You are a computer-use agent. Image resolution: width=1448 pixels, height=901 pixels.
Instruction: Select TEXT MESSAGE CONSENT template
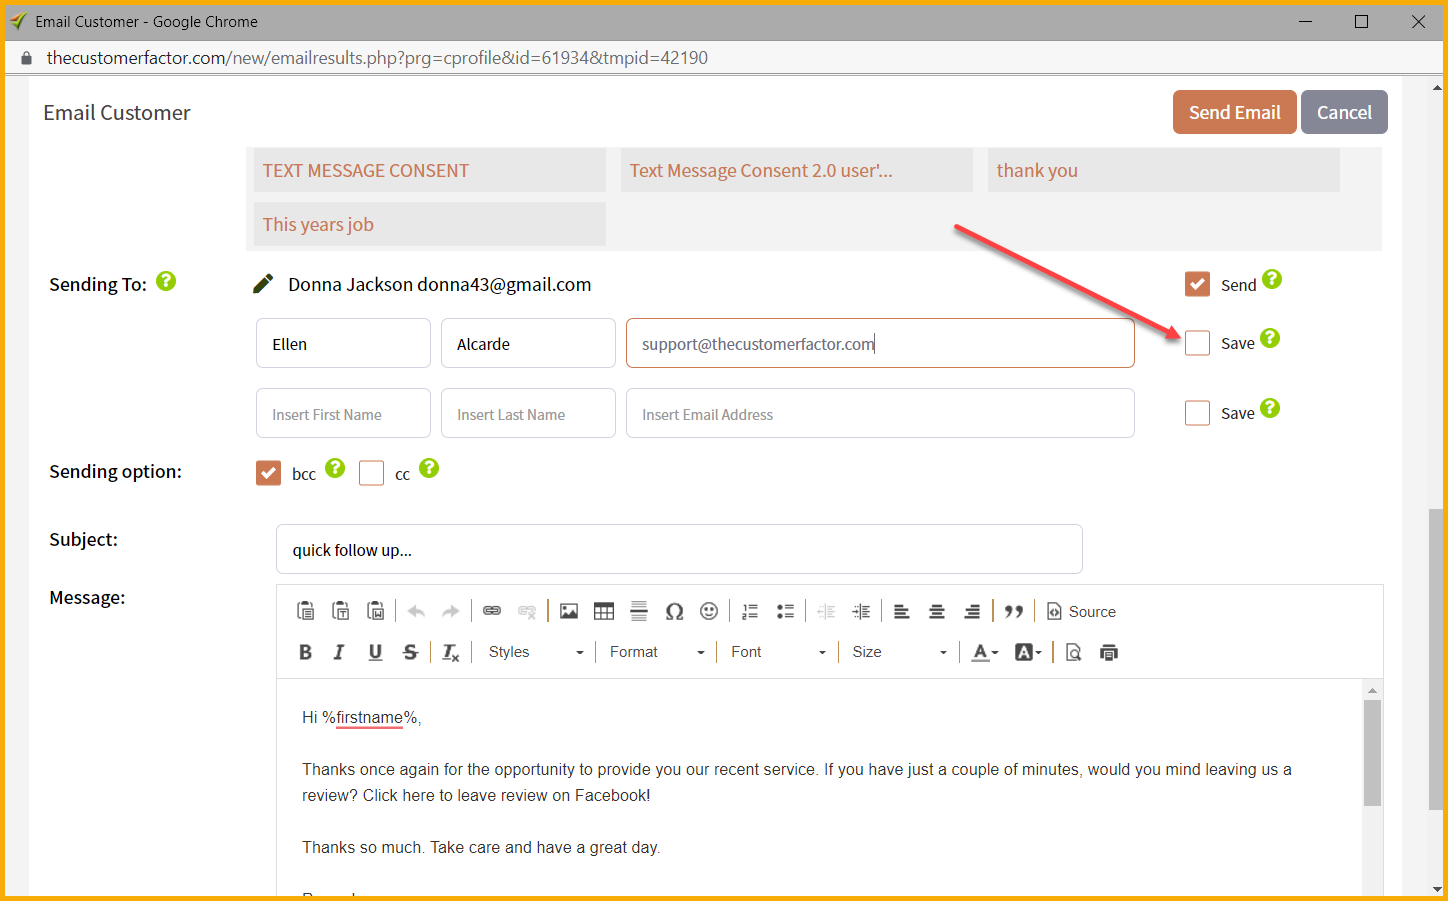(429, 170)
